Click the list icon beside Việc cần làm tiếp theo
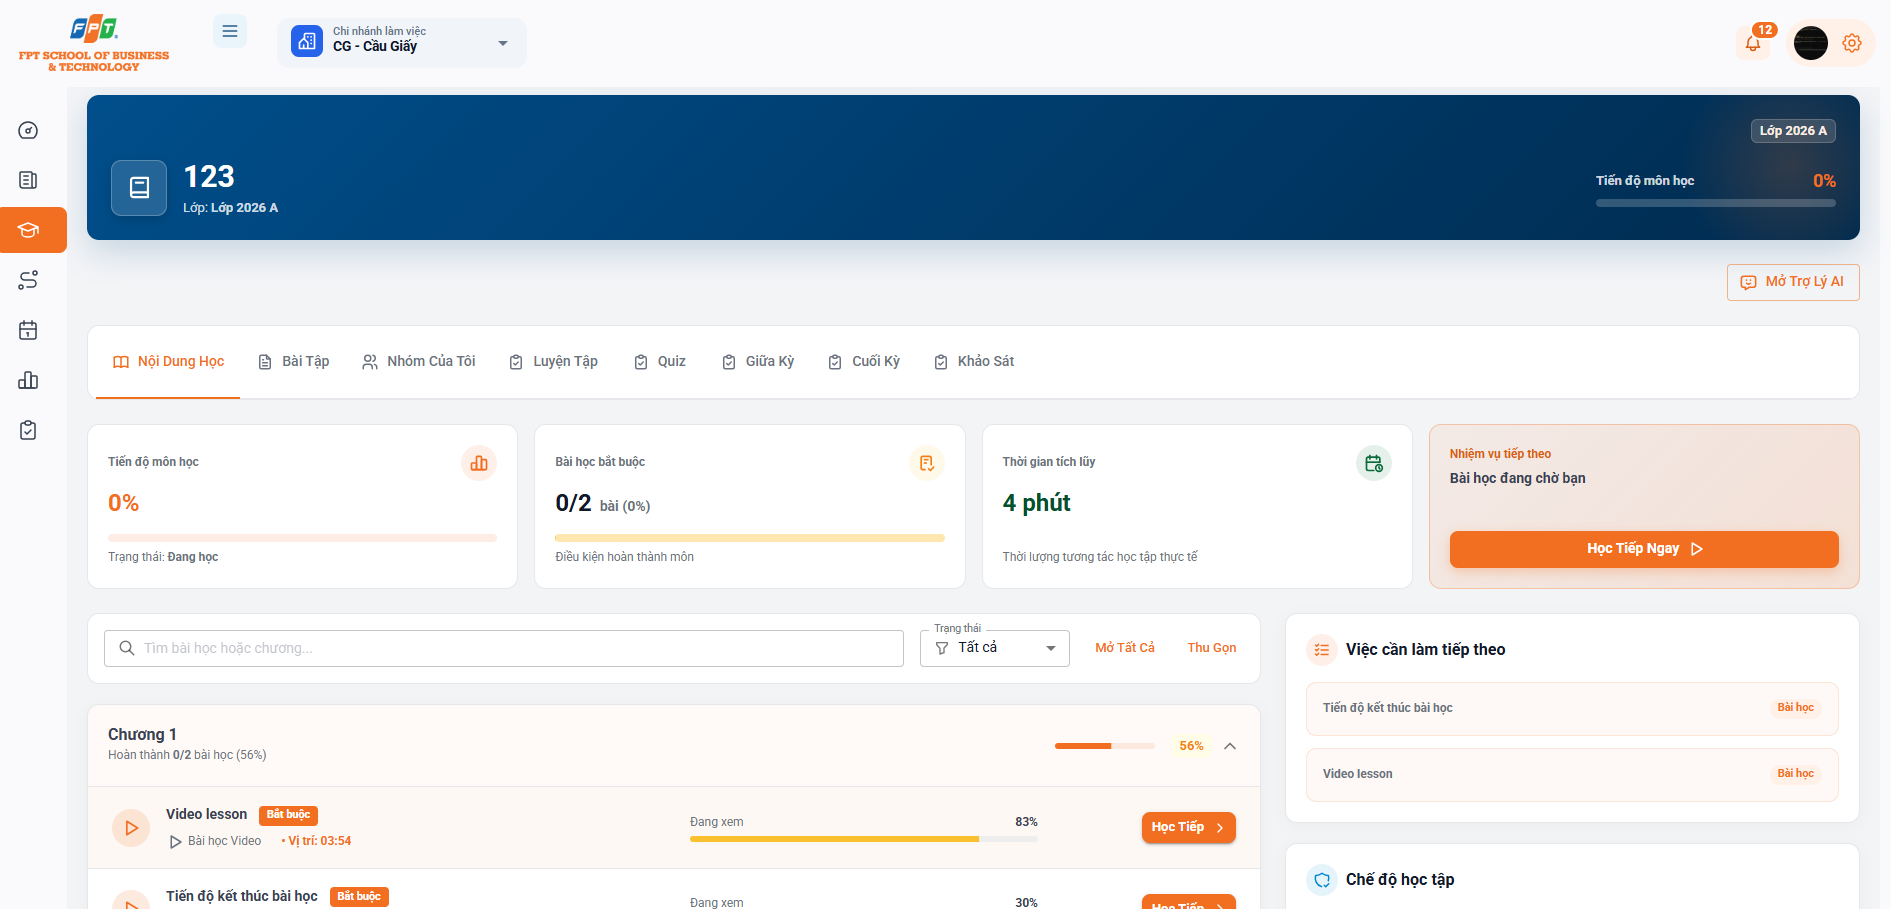Image resolution: width=1891 pixels, height=909 pixels. [1322, 650]
